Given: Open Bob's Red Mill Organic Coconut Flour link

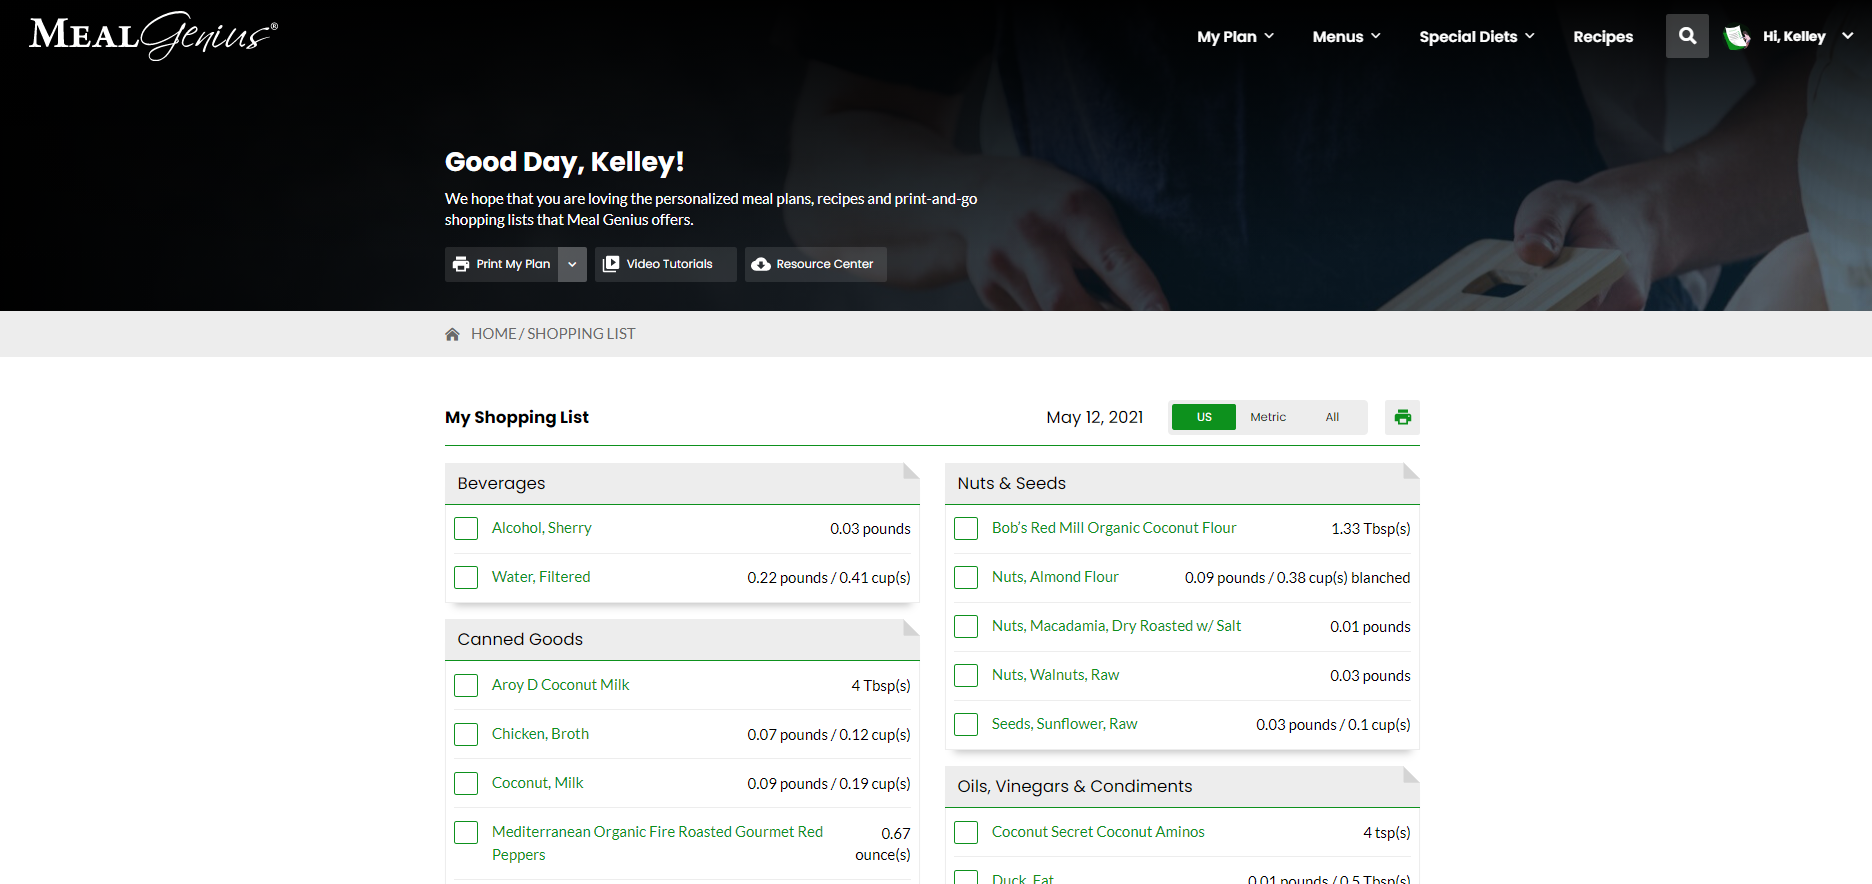Looking at the screenshot, I should tap(1114, 528).
